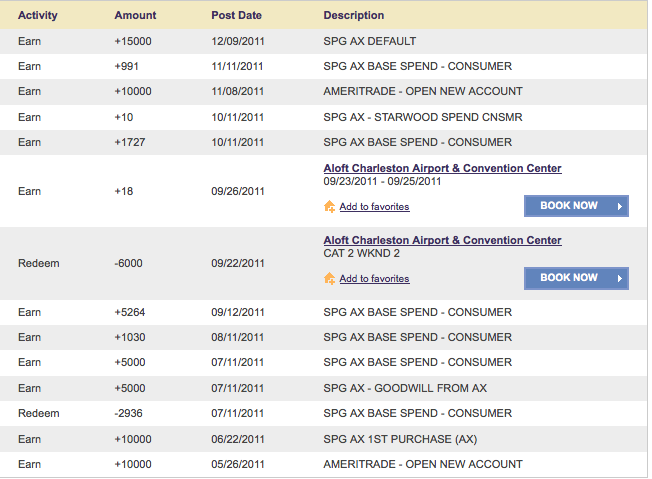Add to favorites link in -6000 Redeem row
This screenshot has height=479, width=652.
click(x=374, y=279)
